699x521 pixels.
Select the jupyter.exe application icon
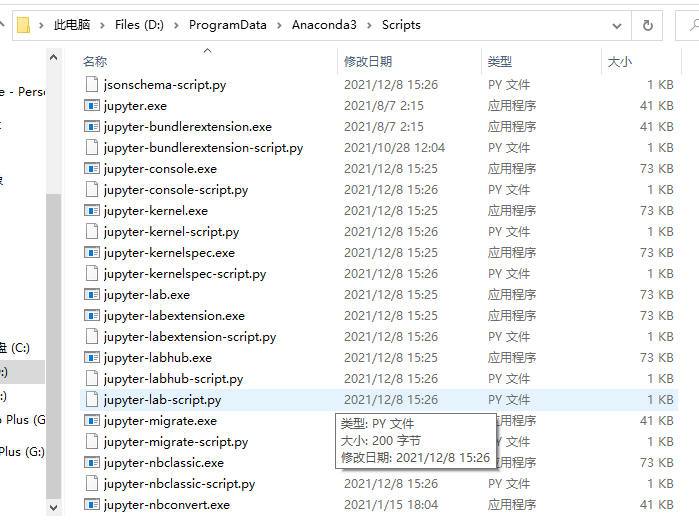click(92, 106)
